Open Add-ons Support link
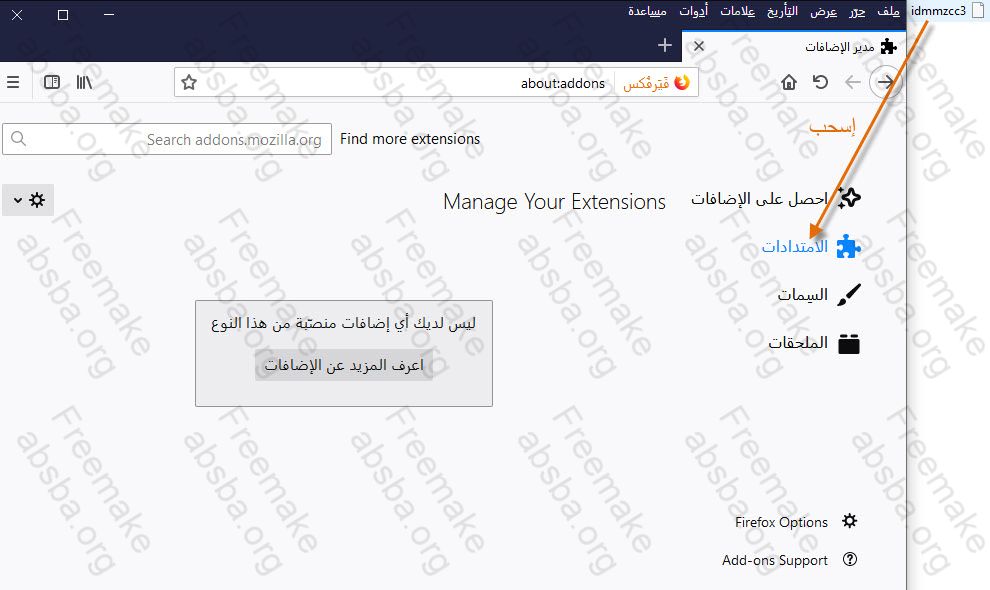Viewport: 990px width, 590px height. point(775,560)
